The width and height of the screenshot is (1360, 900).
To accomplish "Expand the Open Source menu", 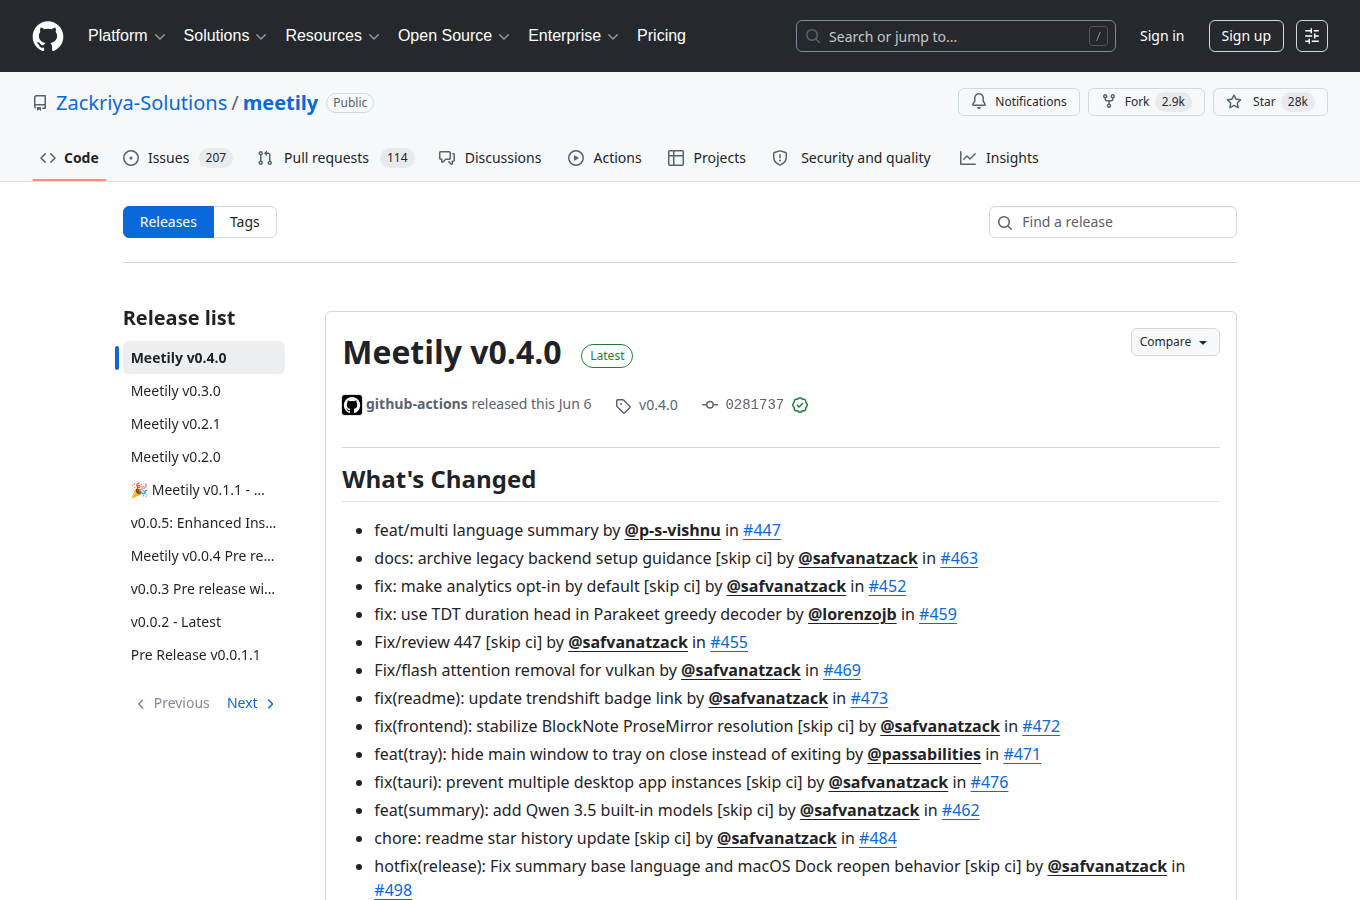I will point(454,36).
